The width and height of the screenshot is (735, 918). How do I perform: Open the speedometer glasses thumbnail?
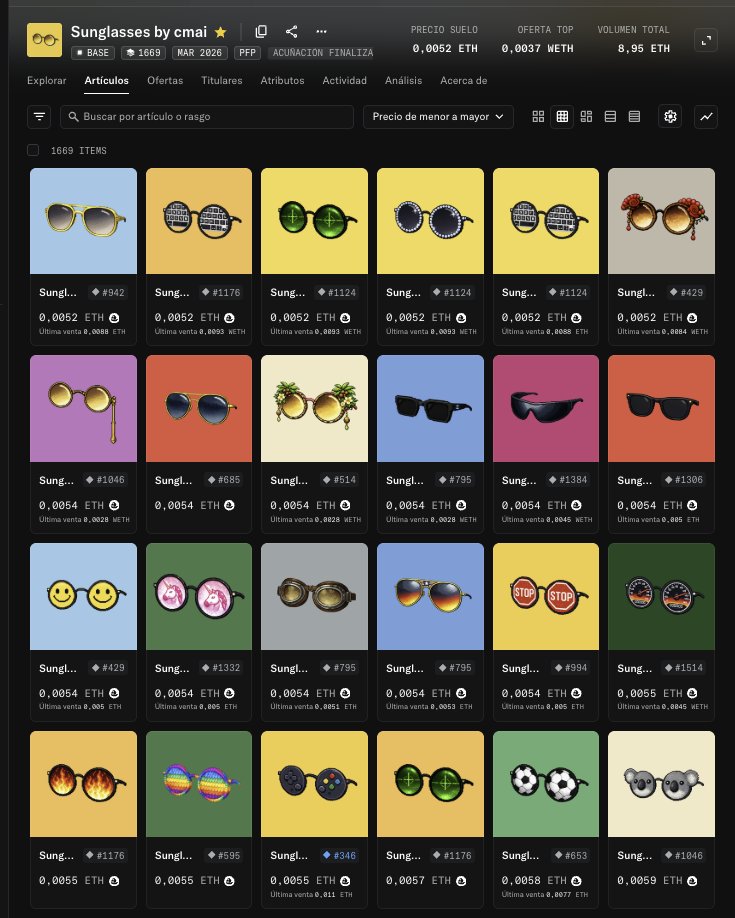coord(662,597)
